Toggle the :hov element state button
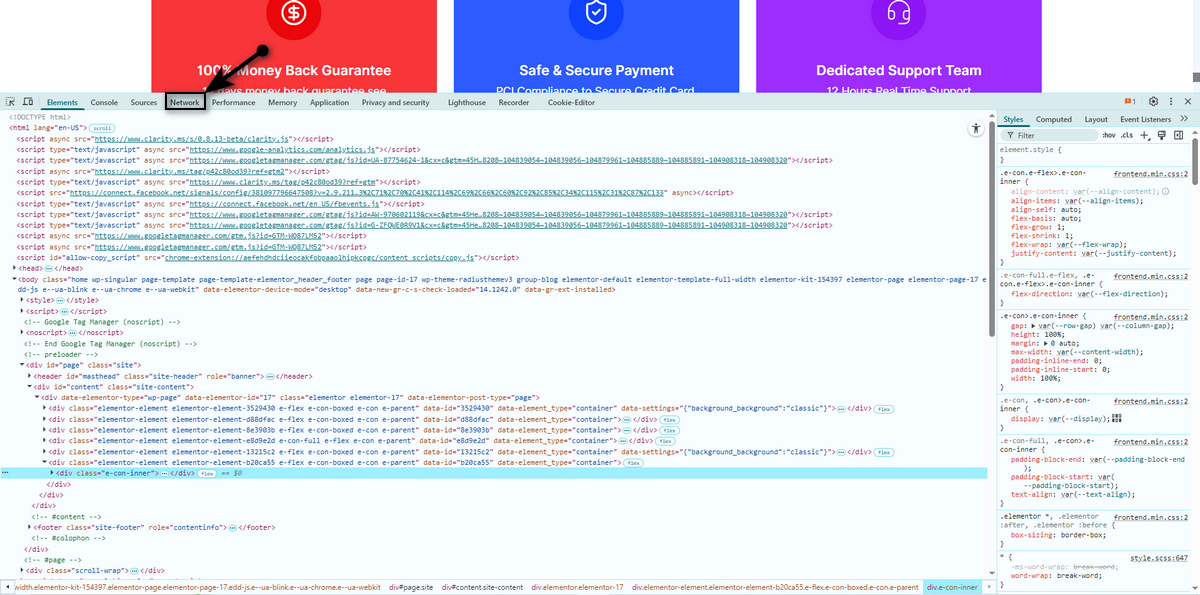Viewport: 1200px width, 595px height. [x=1108, y=135]
